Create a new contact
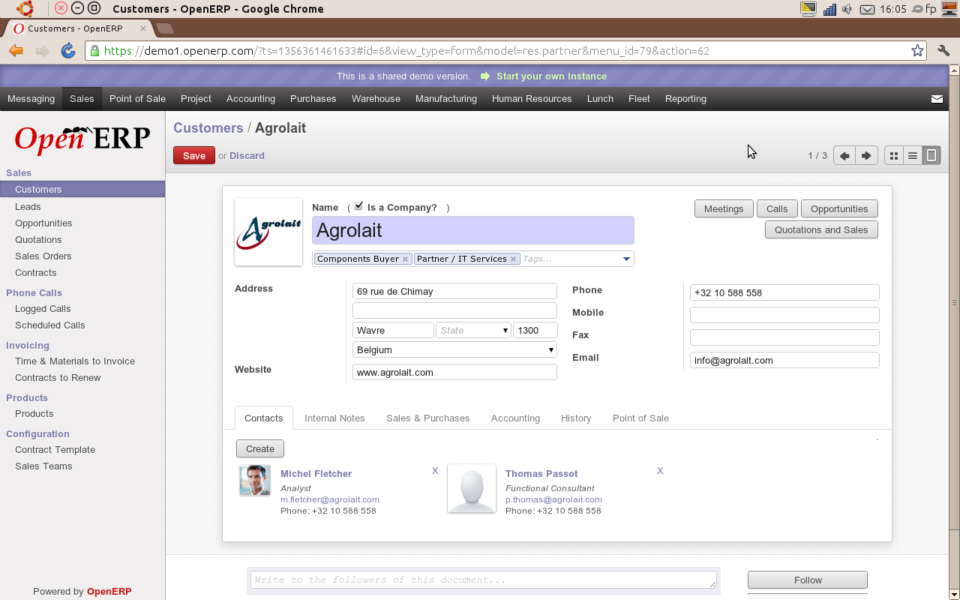Screen dimensions: 960x600 pyautogui.click(x=260, y=449)
